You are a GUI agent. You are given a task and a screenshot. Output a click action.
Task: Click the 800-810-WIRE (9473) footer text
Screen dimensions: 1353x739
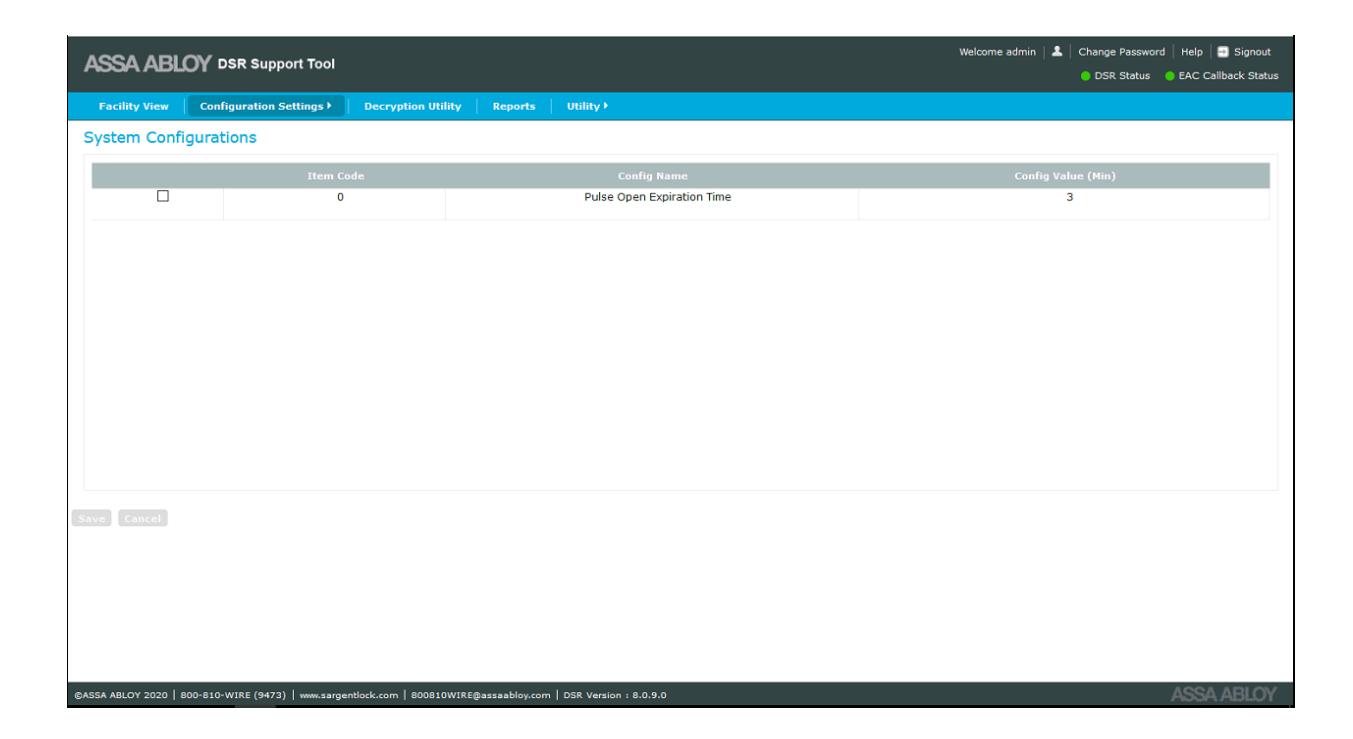tap(237, 696)
